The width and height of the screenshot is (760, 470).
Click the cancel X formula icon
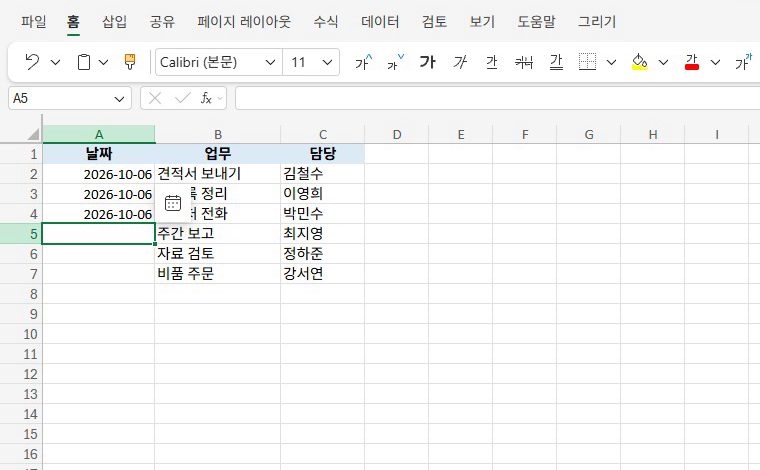pyautogui.click(x=155, y=98)
